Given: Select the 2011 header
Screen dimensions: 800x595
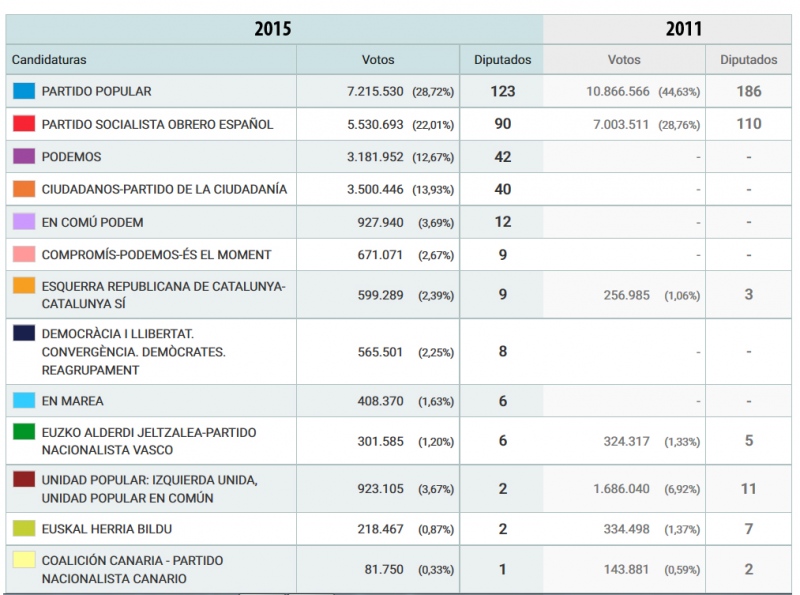Looking at the screenshot, I should tap(684, 29).
